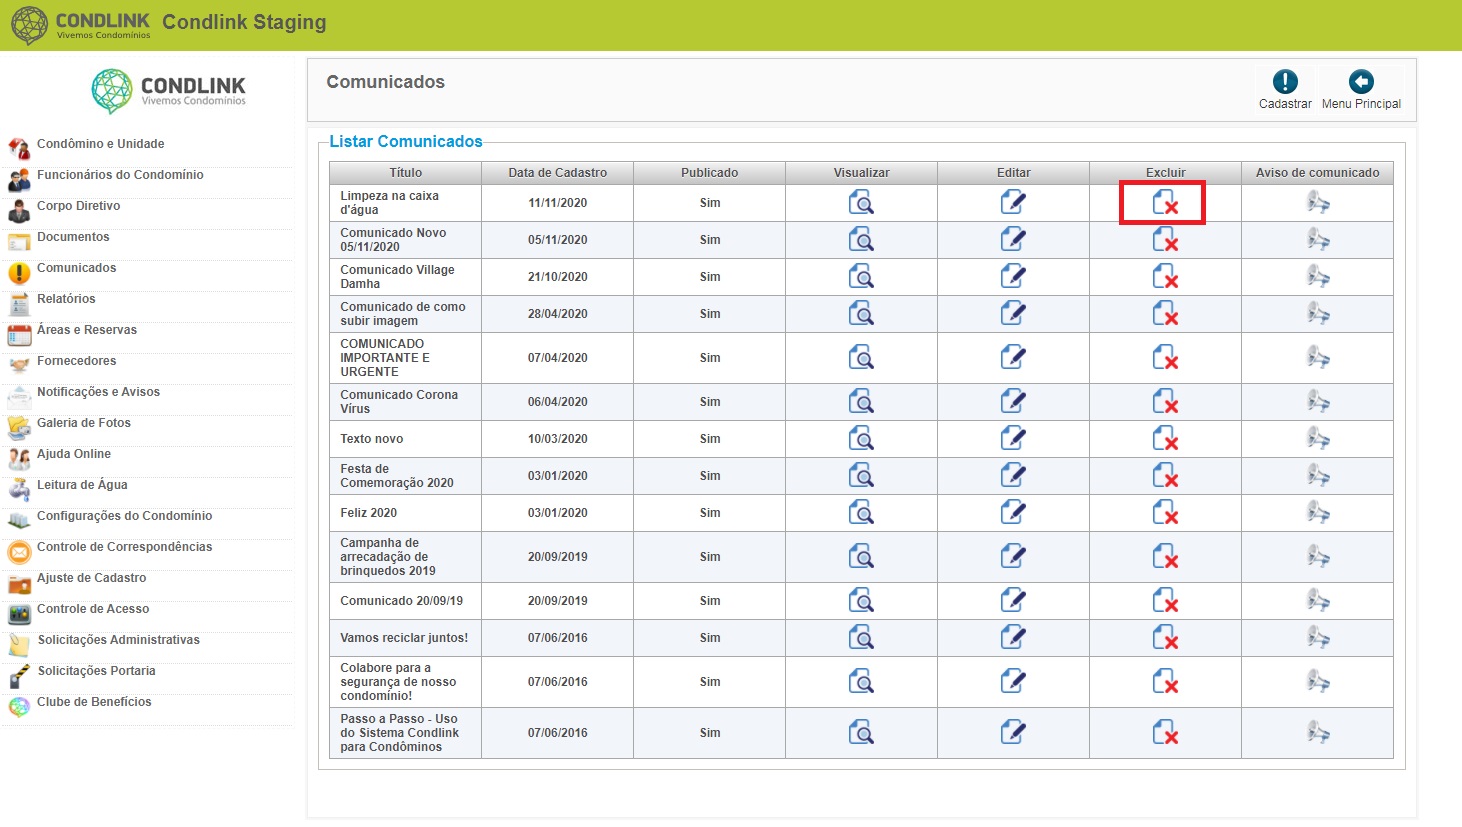Image resolution: width=1462 pixels, height=827 pixels.
Task: Select Documentos in the sidebar
Action: click(x=73, y=237)
